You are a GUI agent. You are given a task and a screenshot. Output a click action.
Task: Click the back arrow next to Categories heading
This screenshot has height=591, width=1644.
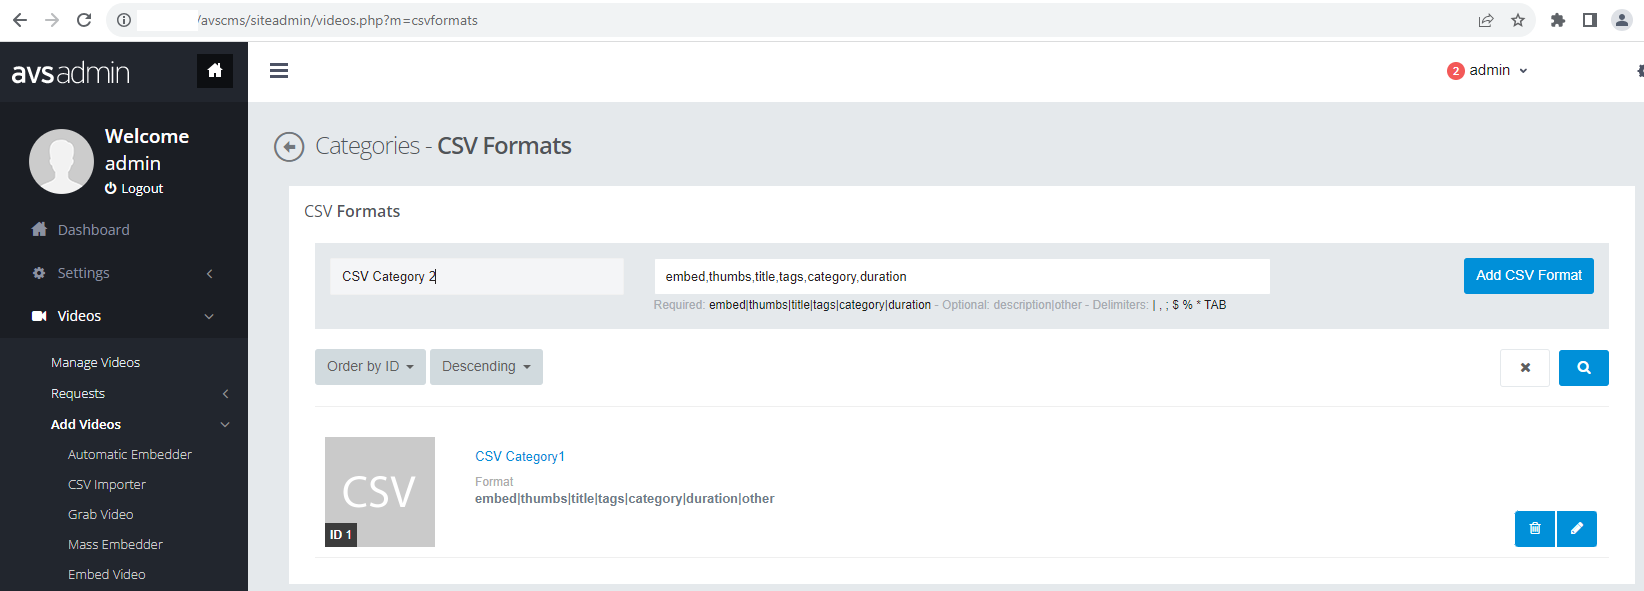point(289,147)
